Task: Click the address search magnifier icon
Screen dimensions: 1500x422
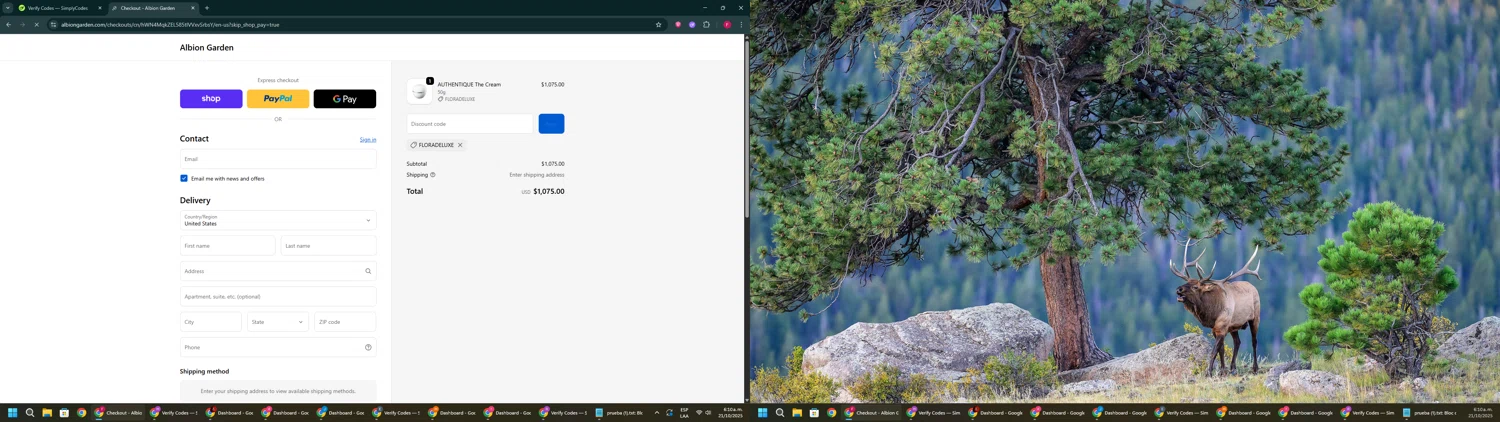Action: [x=368, y=271]
